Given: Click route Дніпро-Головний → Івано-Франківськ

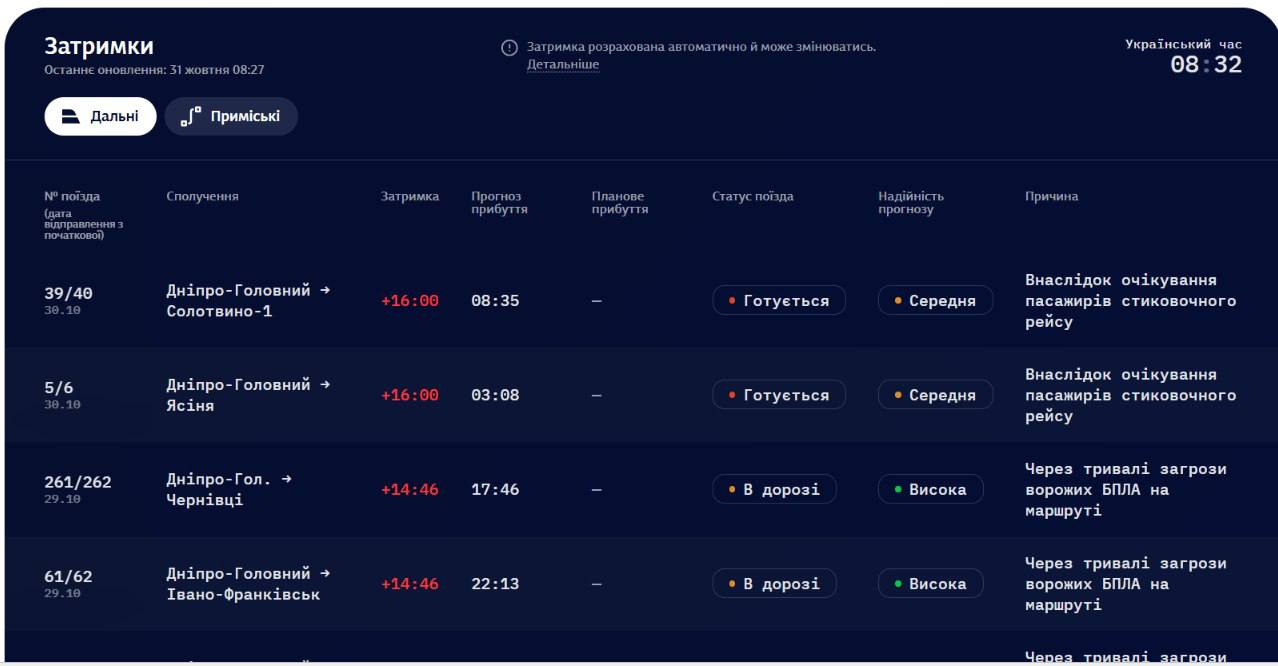Looking at the screenshot, I should tap(248, 584).
